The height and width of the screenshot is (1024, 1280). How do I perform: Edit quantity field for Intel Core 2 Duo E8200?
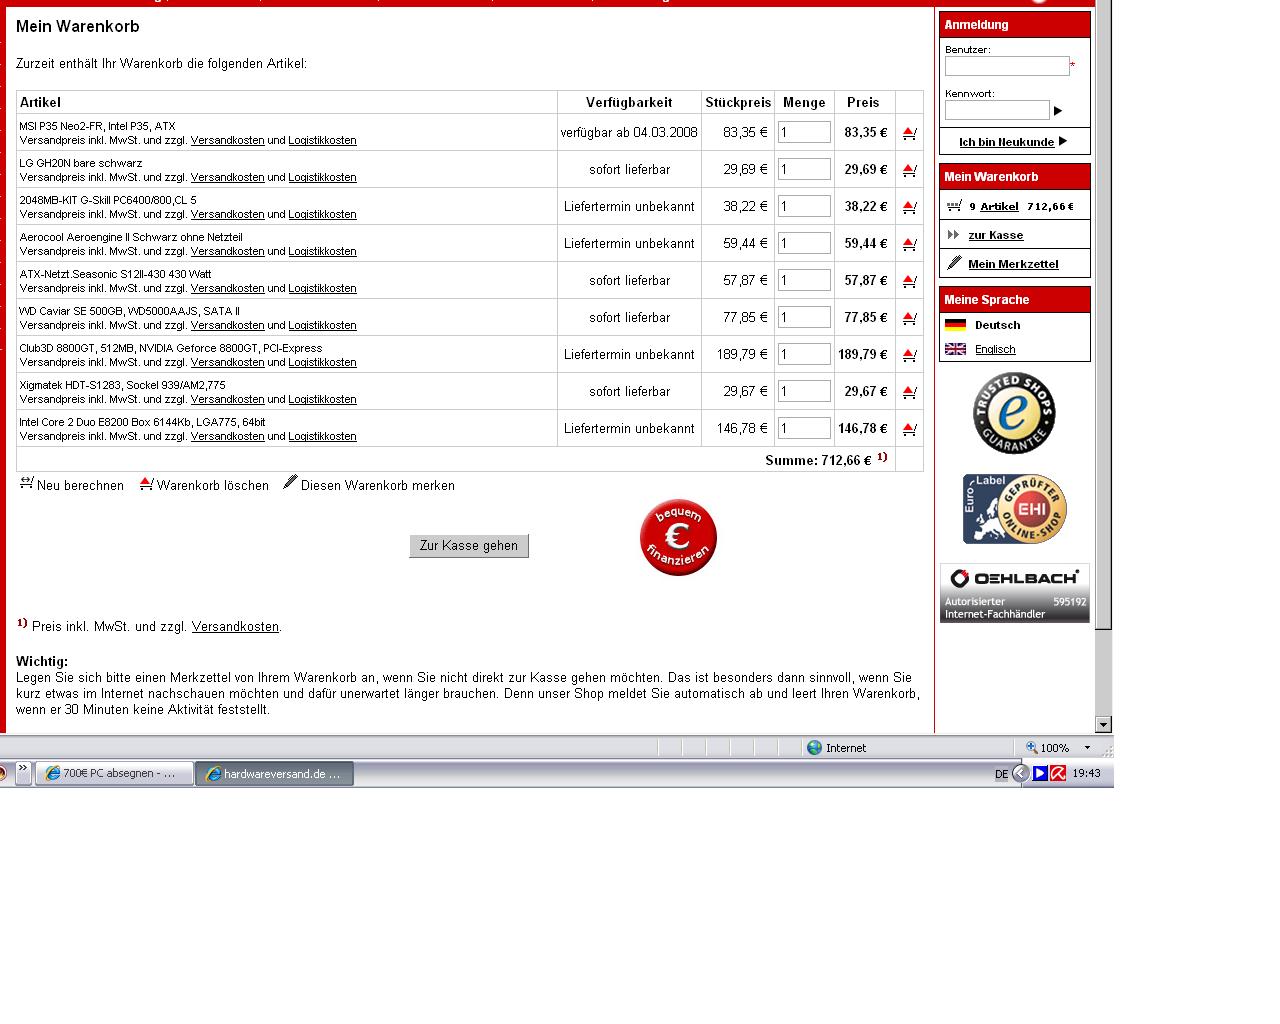click(x=804, y=428)
